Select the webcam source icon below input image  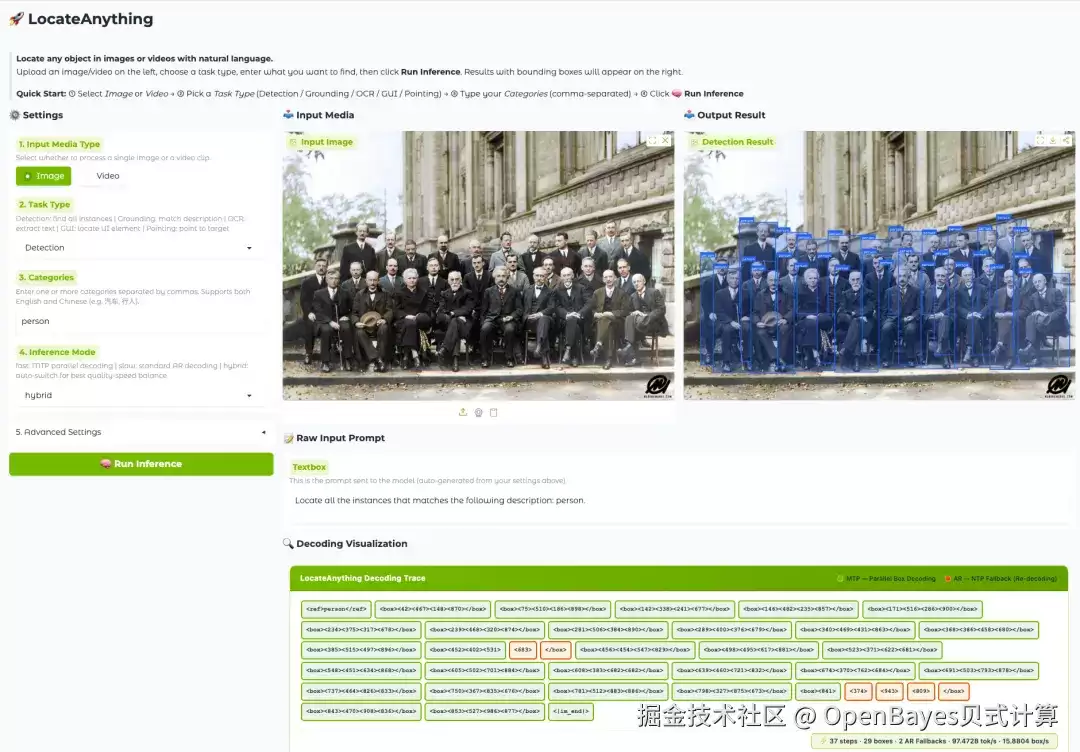point(478,412)
